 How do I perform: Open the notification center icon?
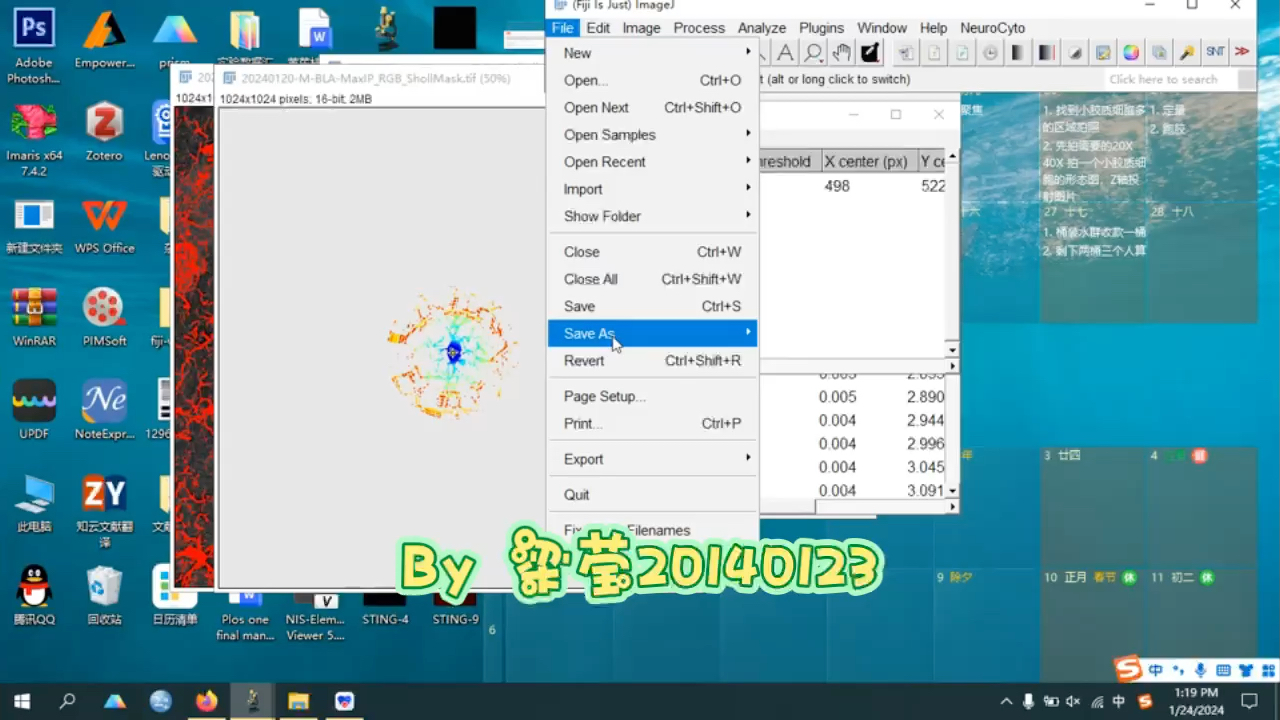(1249, 701)
